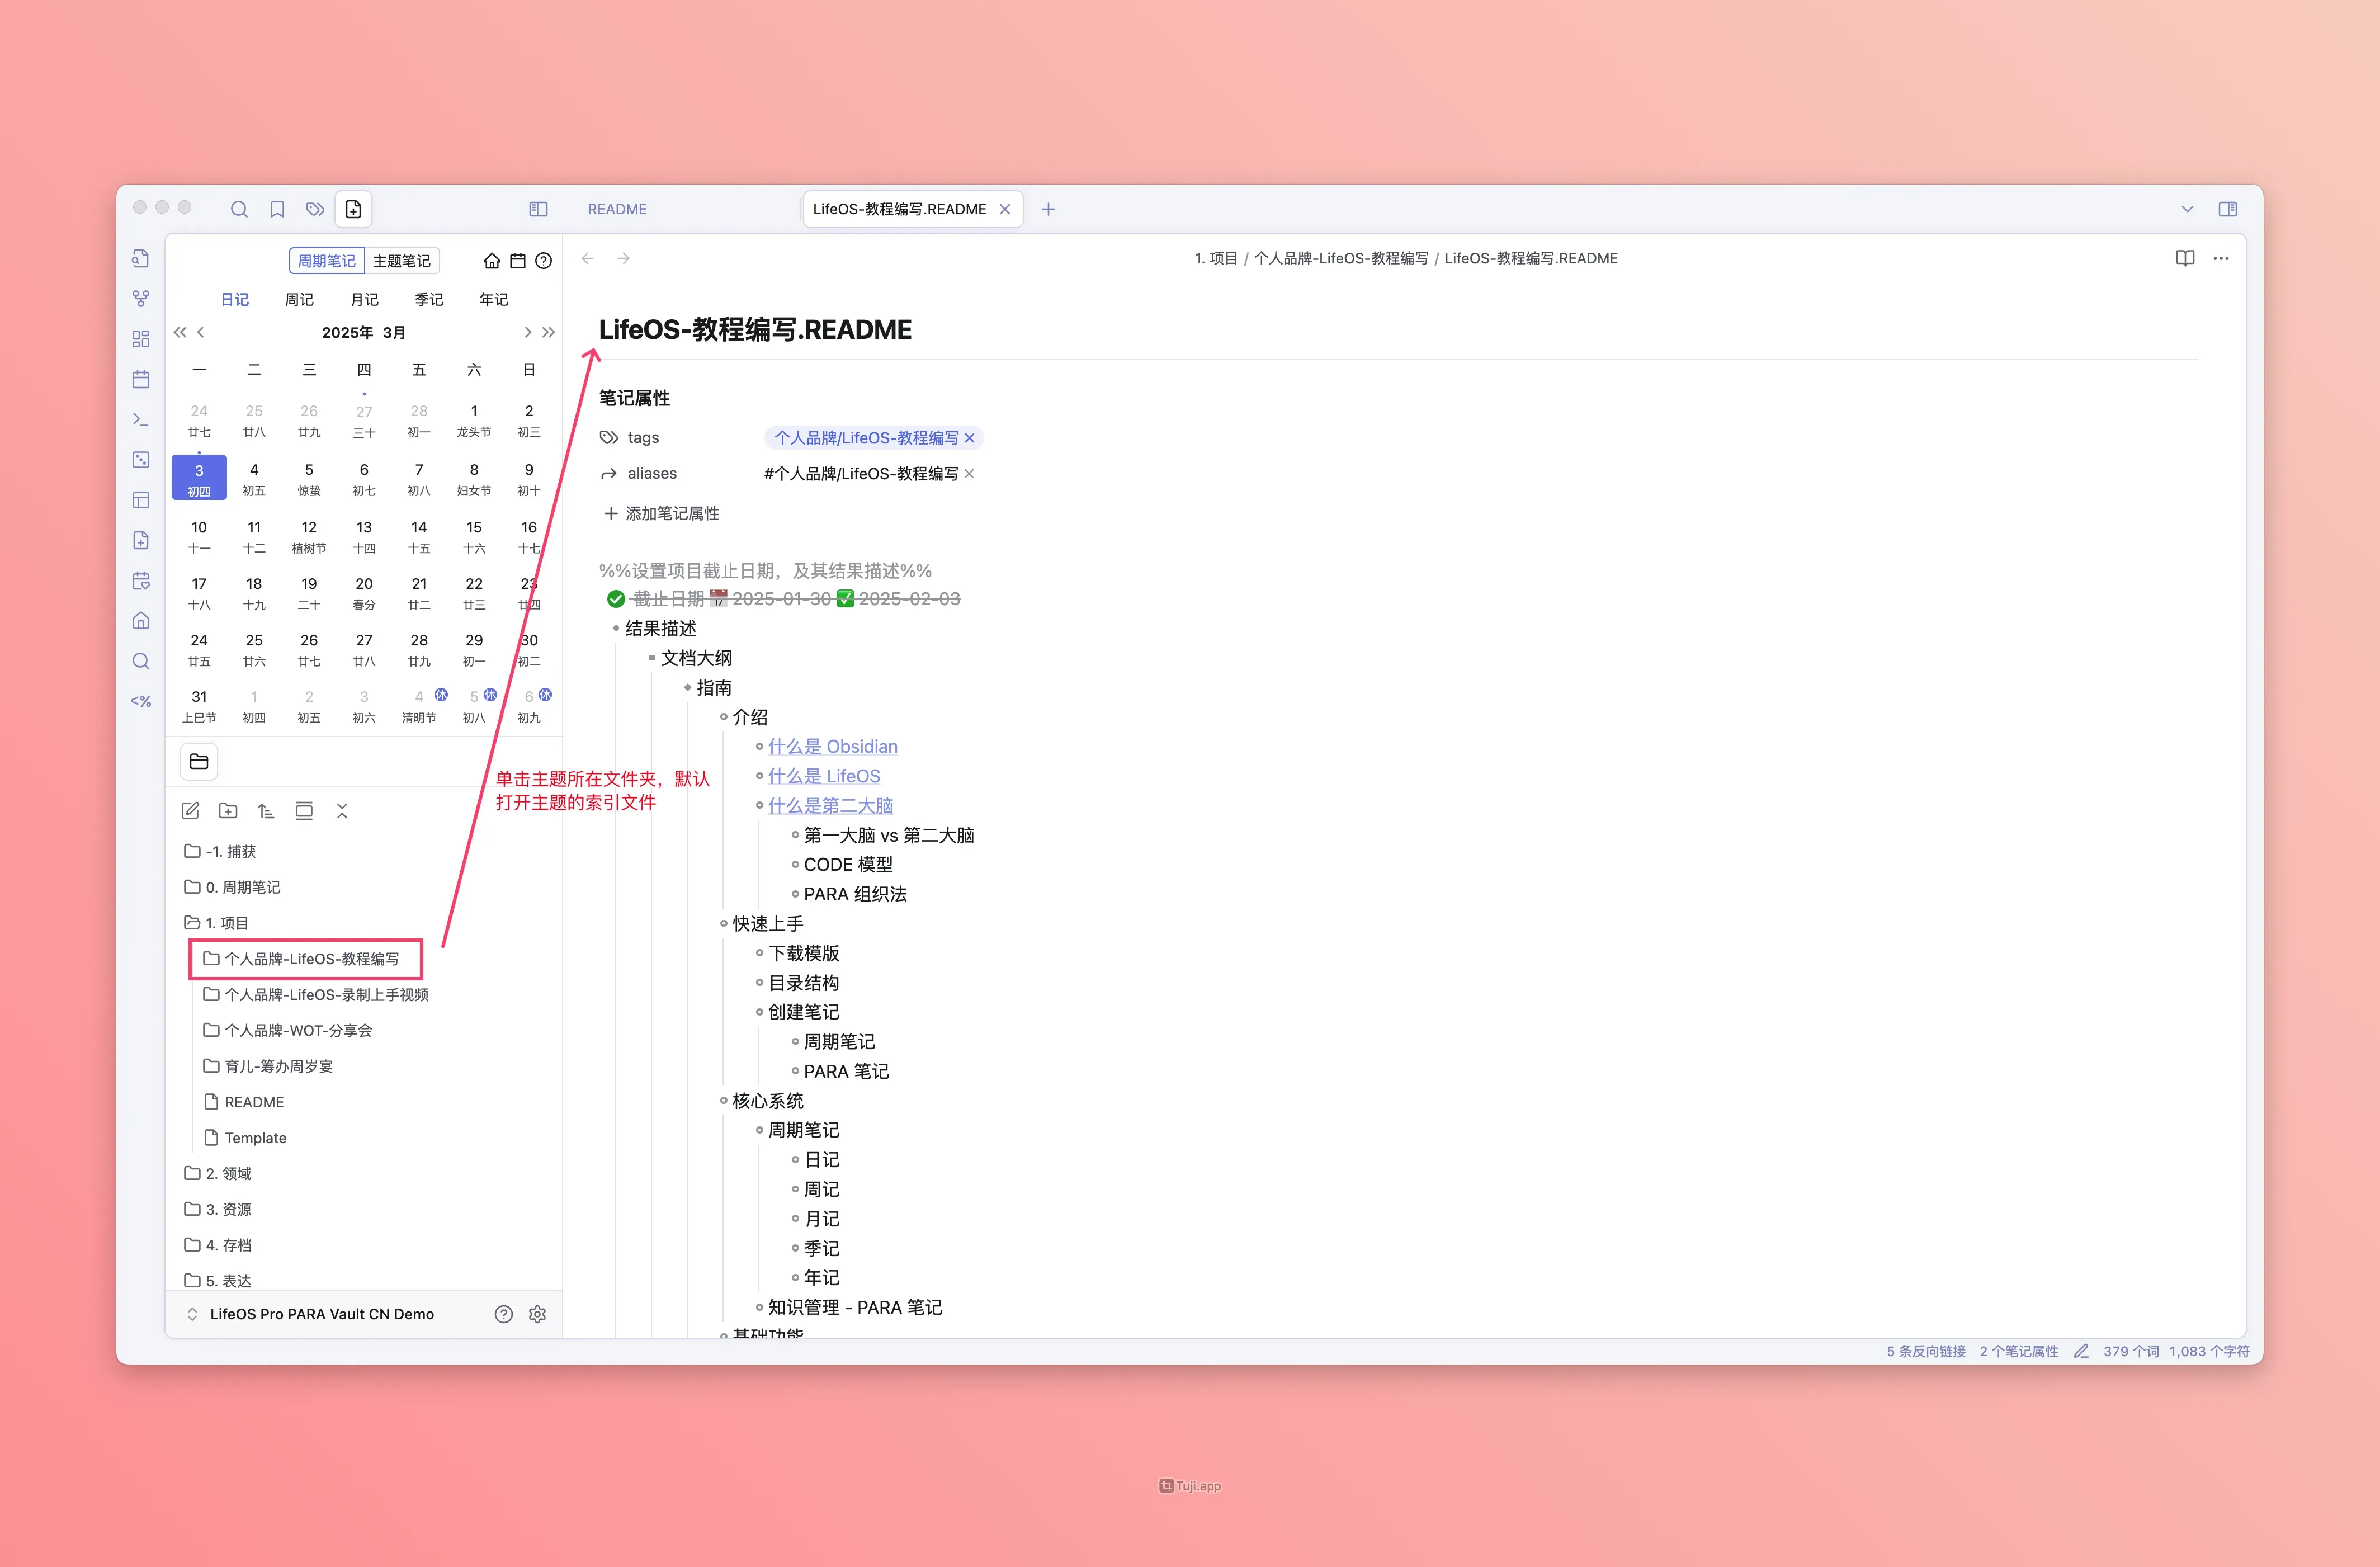
Task: Switch to reading view book icon
Action: point(2184,258)
